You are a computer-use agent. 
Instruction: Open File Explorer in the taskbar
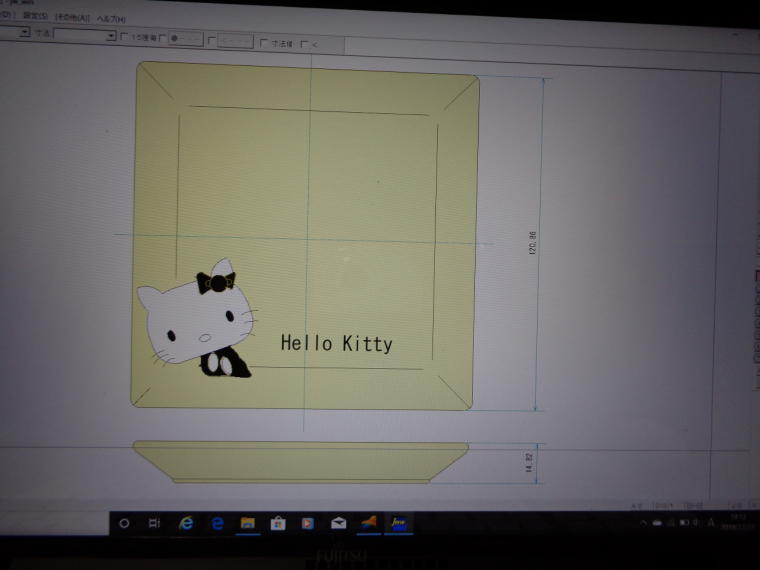point(248,523)
